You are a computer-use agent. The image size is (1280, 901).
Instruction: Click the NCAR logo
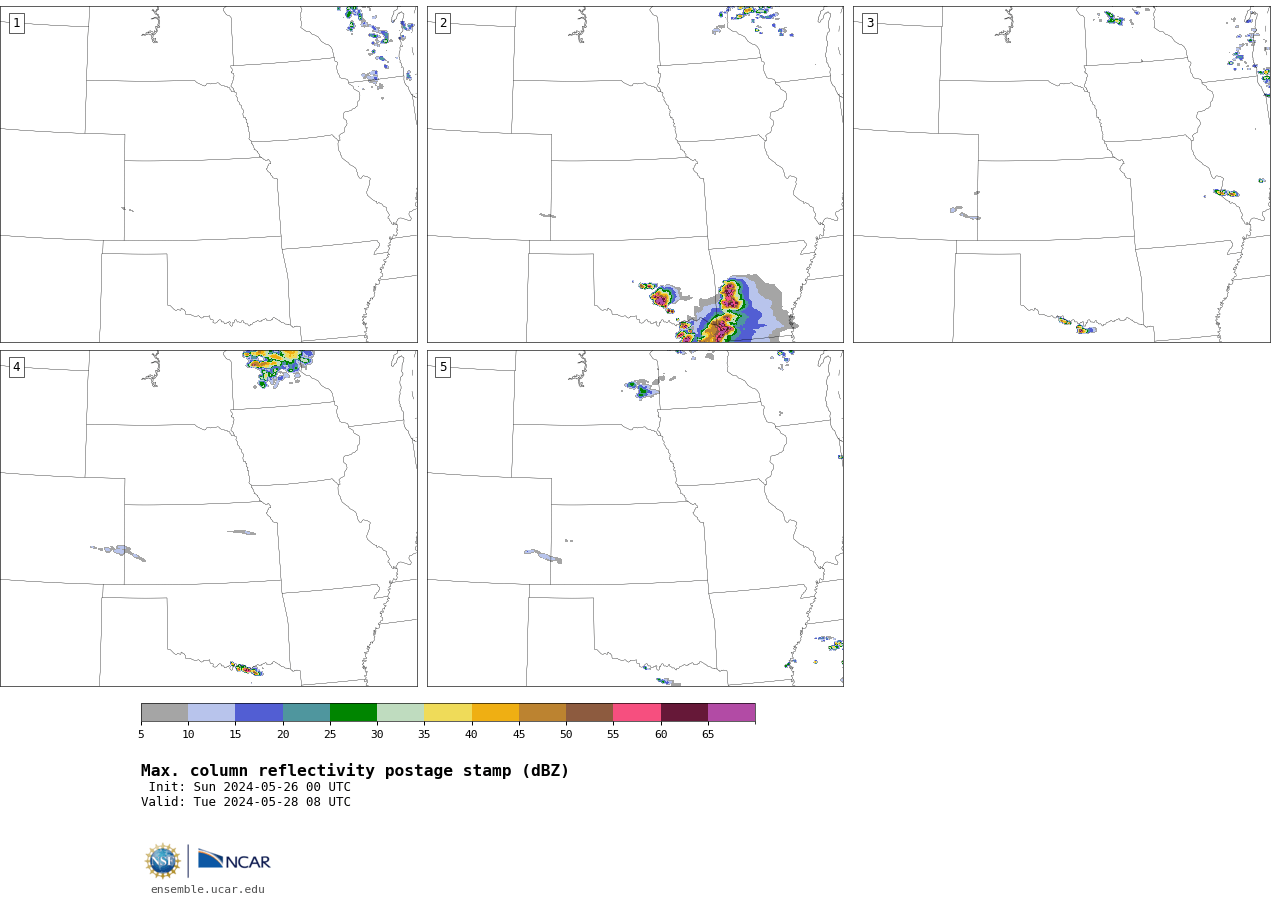[x=234, y=860]
